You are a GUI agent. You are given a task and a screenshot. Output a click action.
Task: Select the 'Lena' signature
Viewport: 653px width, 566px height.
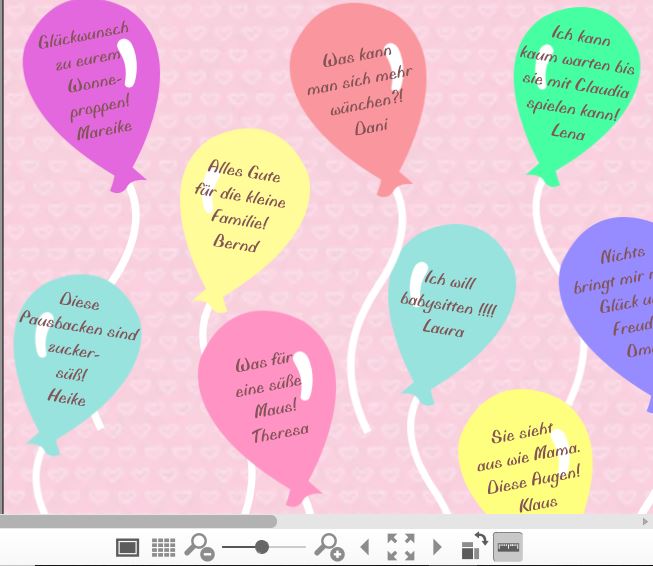[568, 132]
